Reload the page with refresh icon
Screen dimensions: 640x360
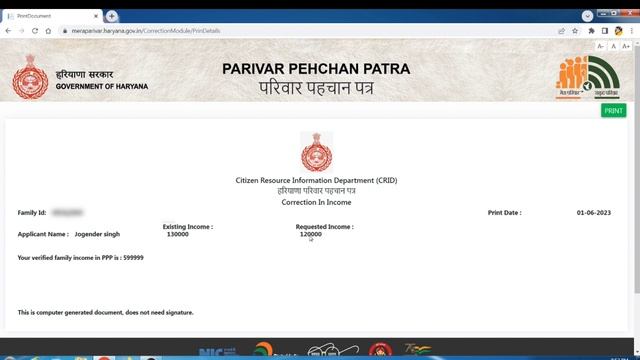click(x=35, y=31)
